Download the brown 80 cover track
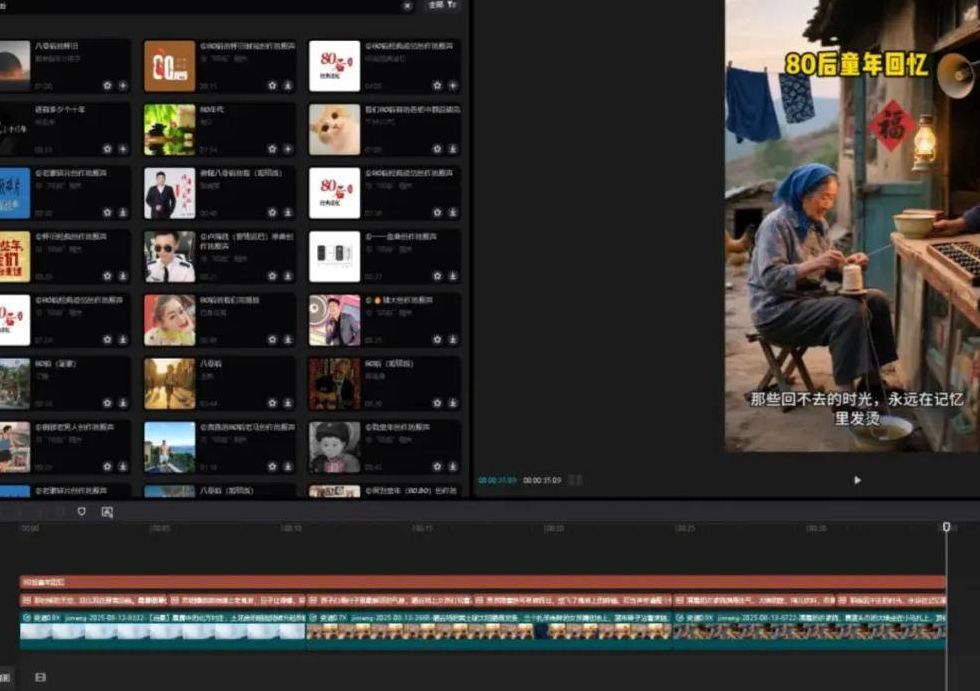This screenshot has width=980, height=691. [287, 85]
